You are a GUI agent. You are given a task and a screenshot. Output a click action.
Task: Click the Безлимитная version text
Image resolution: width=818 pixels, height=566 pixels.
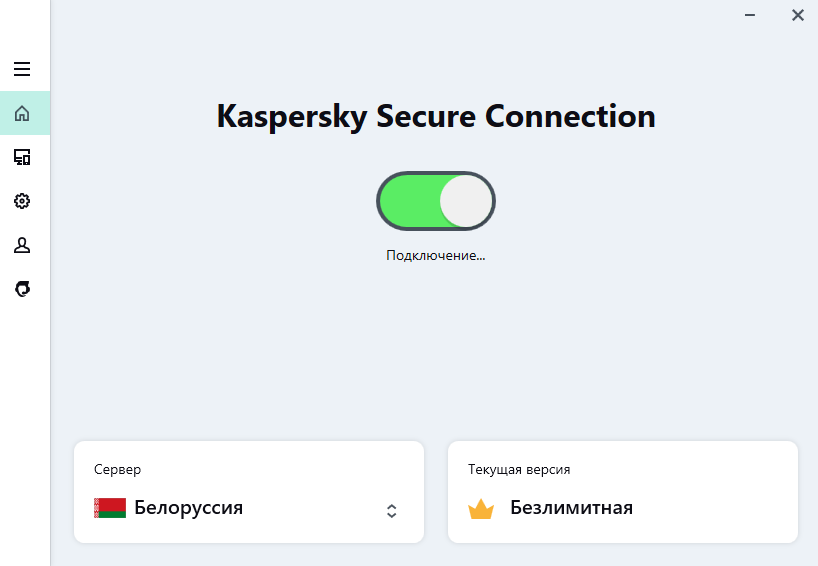[571, 508]
